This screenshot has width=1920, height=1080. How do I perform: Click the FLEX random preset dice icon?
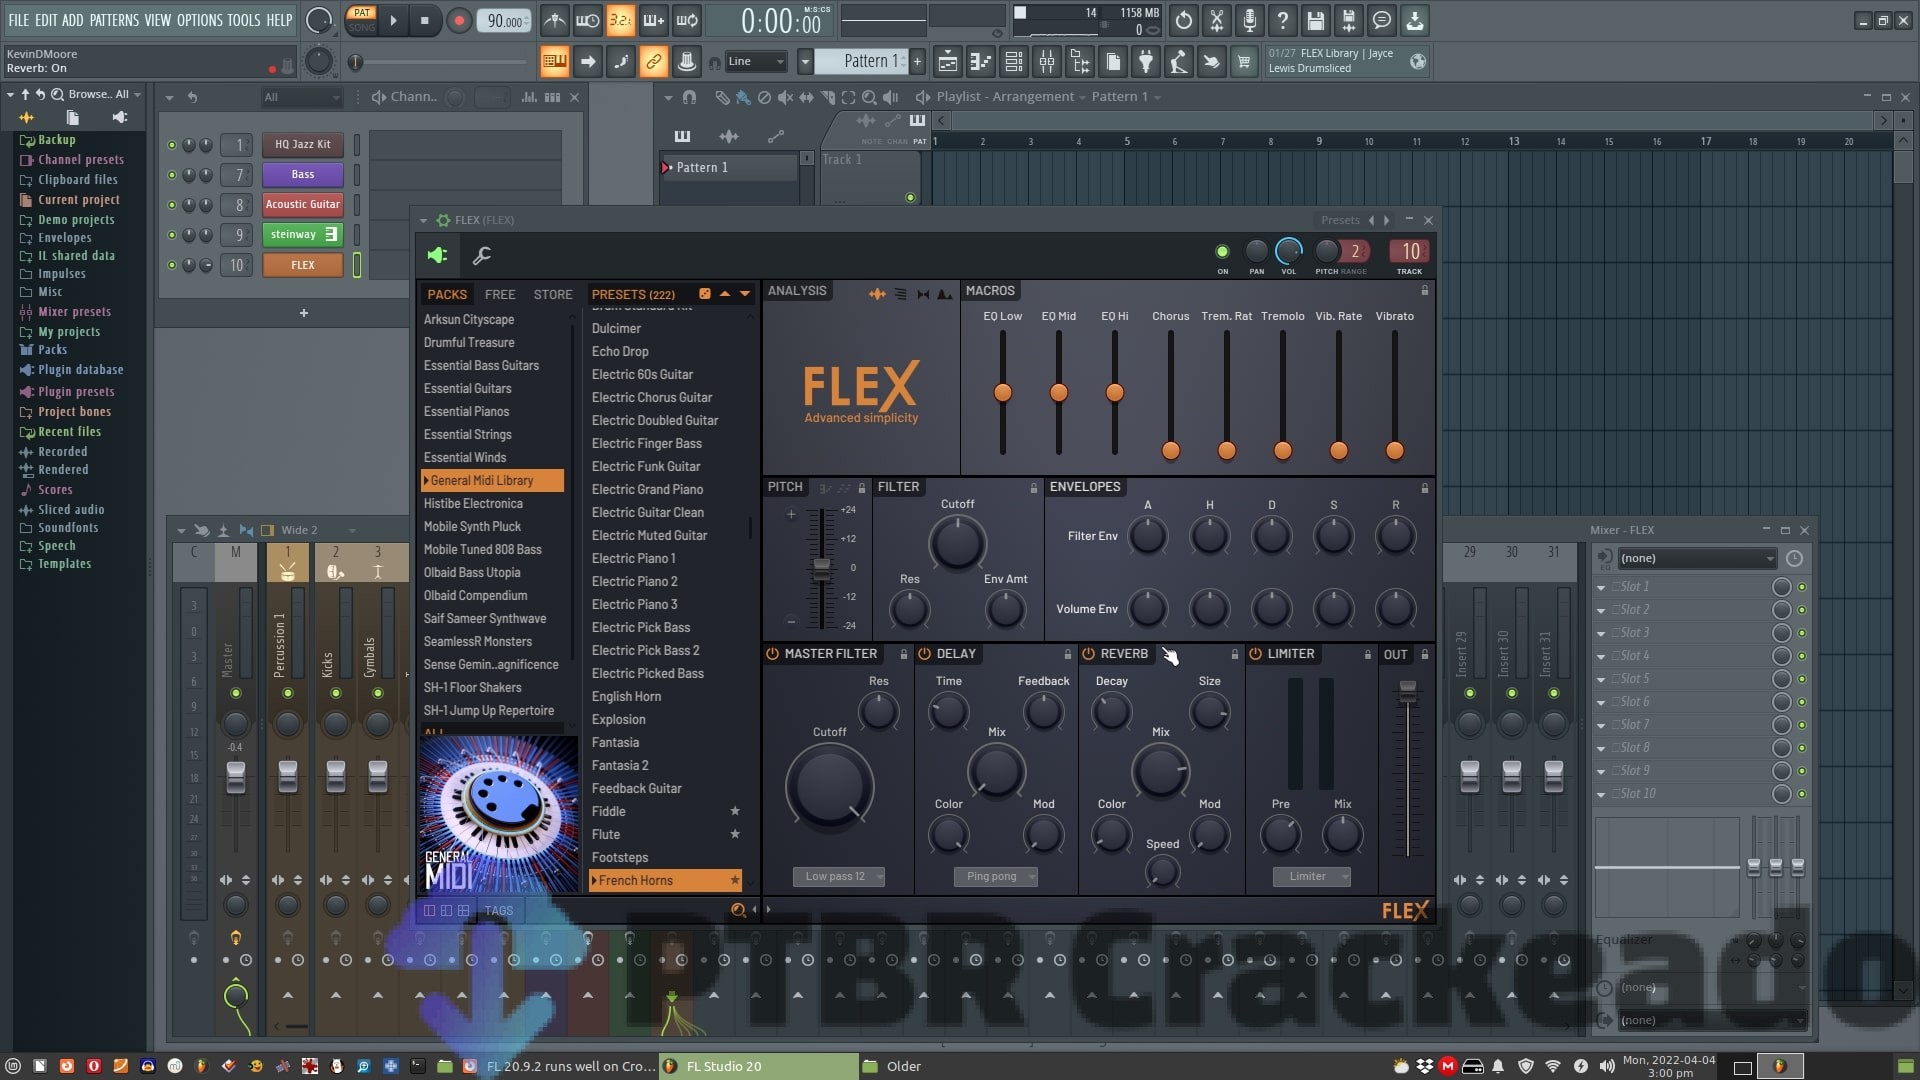(x=705, y=294)
